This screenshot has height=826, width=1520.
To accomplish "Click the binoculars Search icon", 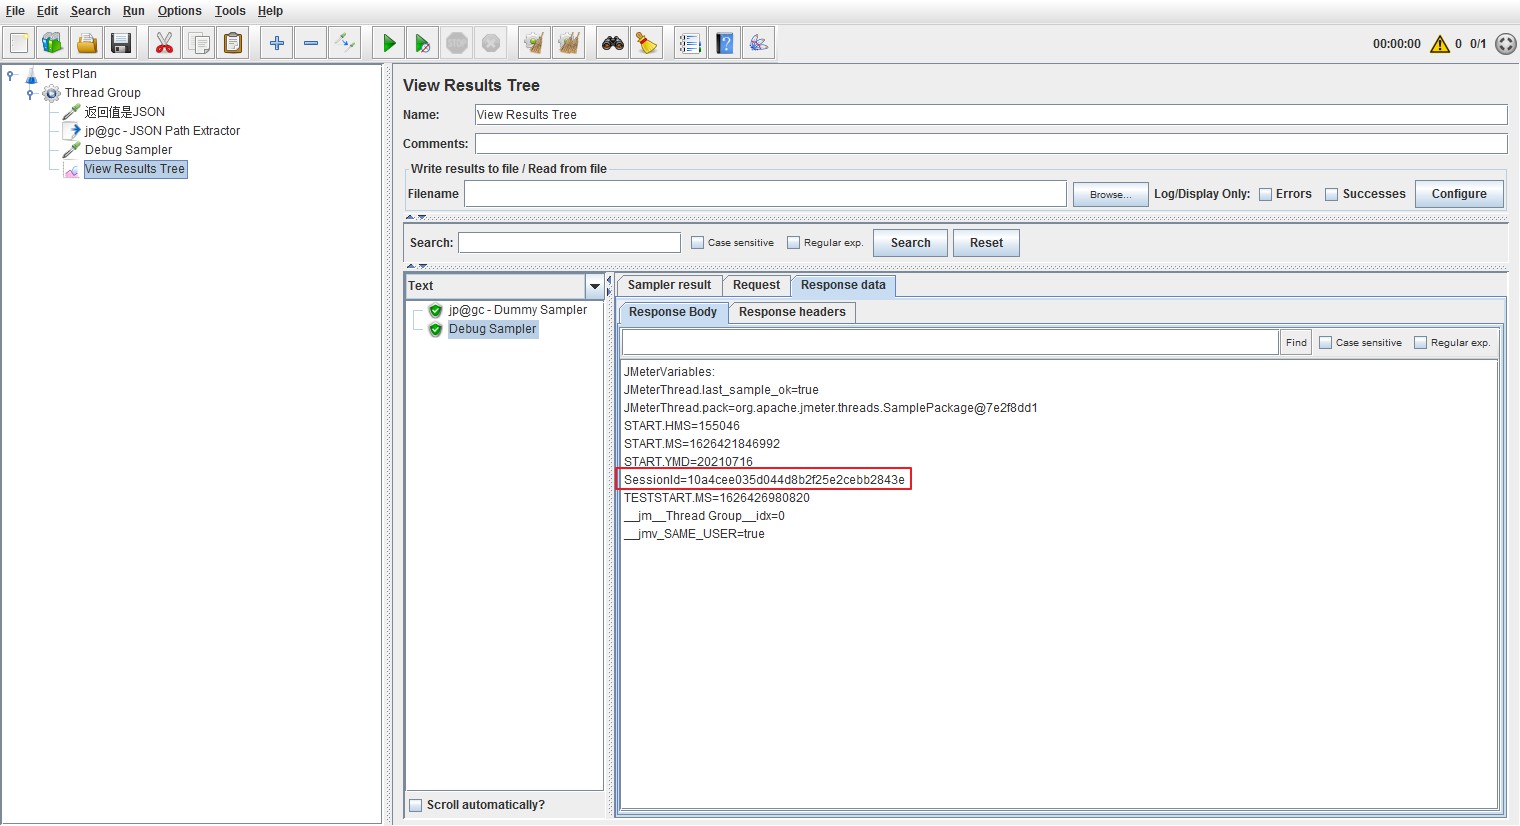I will click(x=613, y=43).
